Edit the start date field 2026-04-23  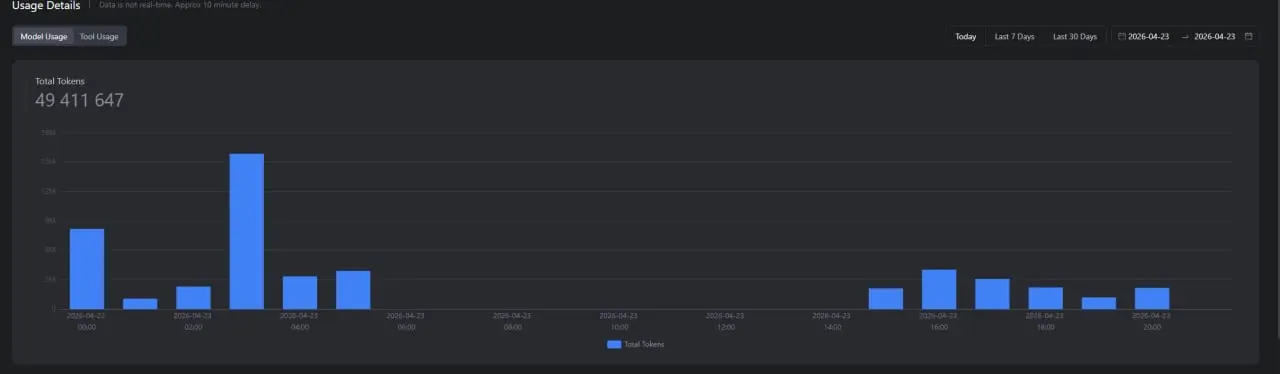1148,36
